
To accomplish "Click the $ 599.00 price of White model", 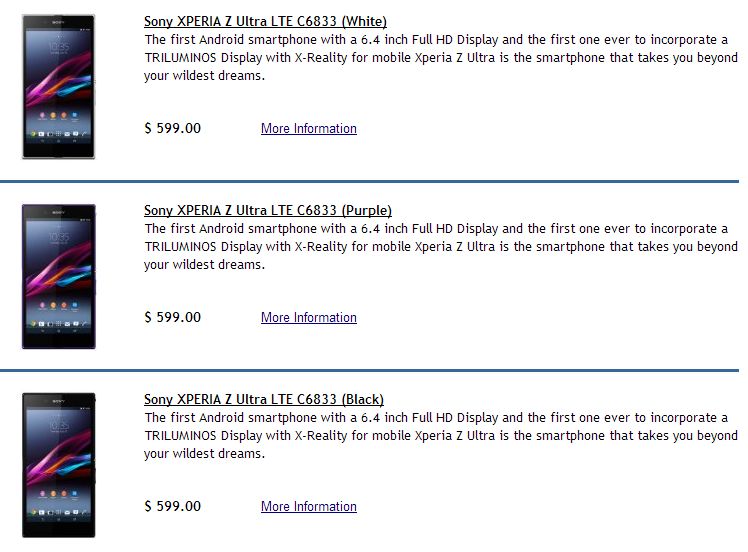I will [x=172, y=128].
